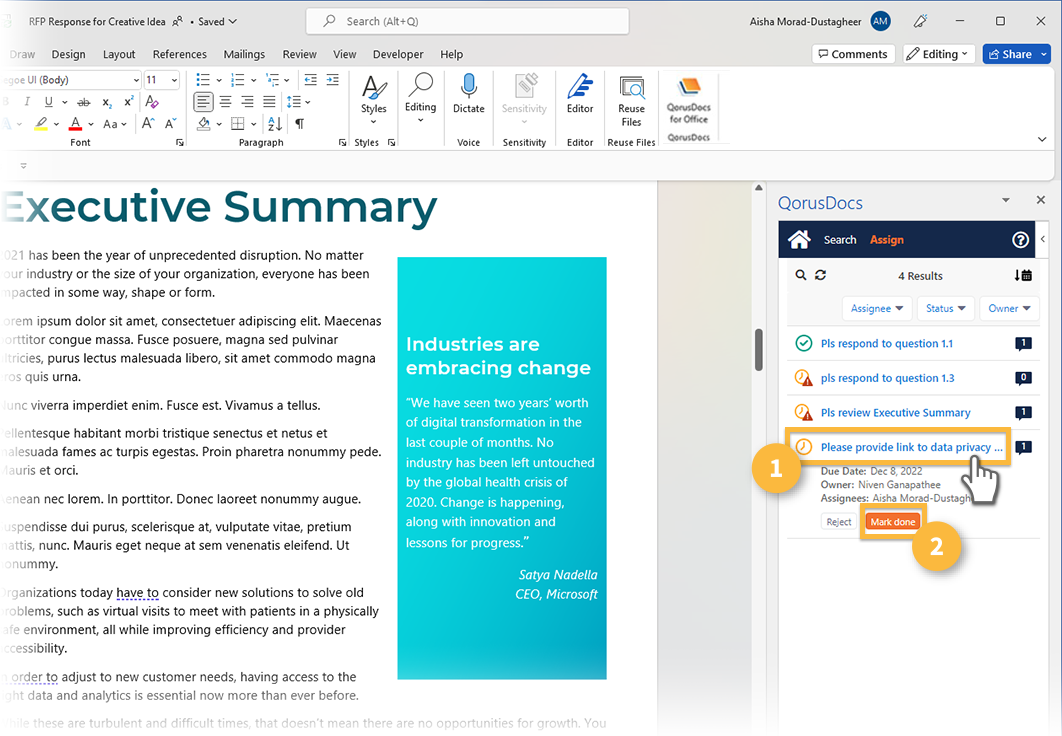Open QorusDocs help question mark
Viewport: 1062px width, 736px height.
[1020, 240]
